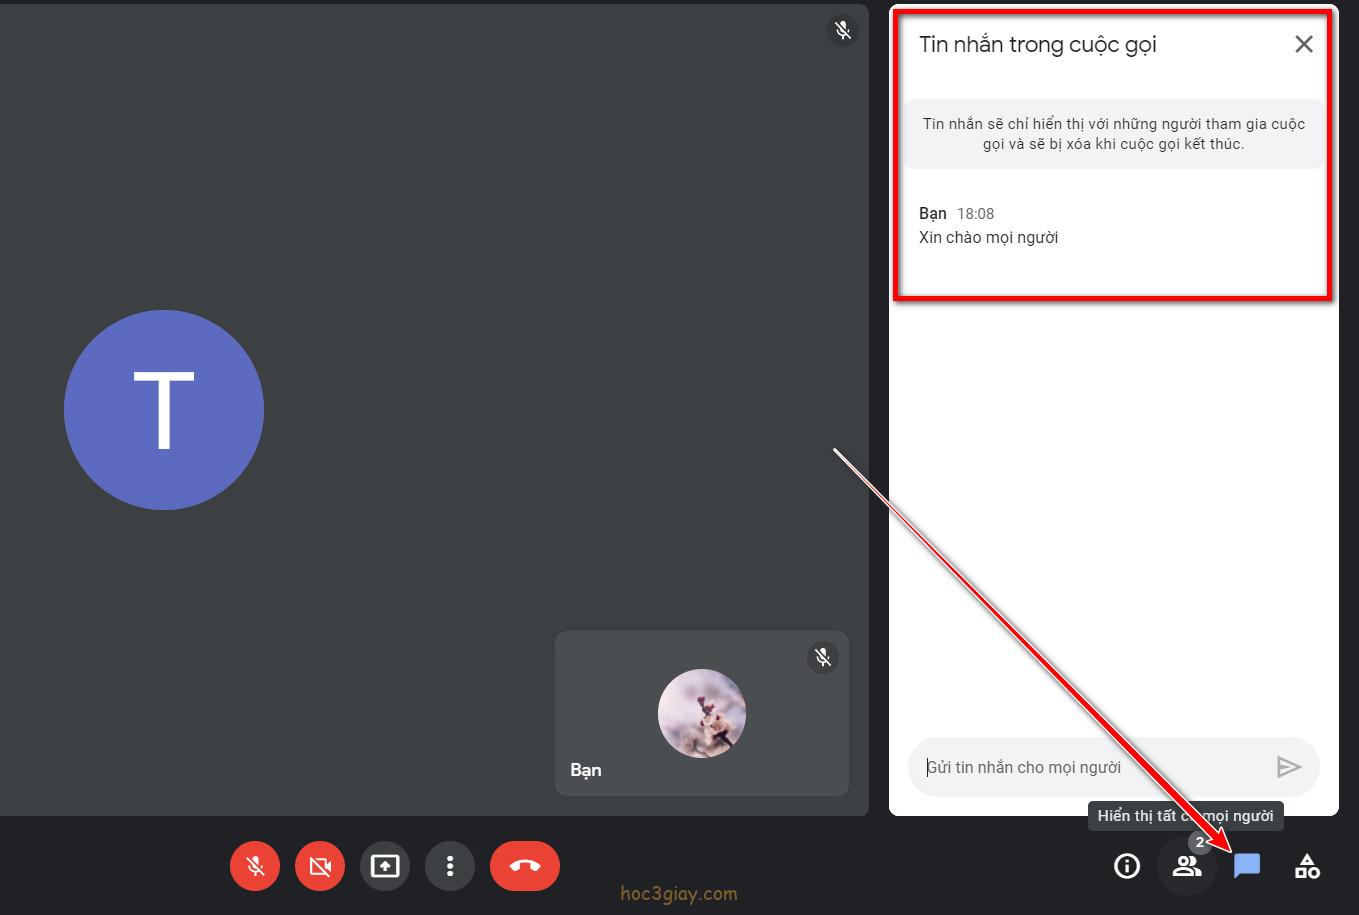Toggle the blue chat panel icon
This screenshot has height=915, width=1359.
[1247, 866]
